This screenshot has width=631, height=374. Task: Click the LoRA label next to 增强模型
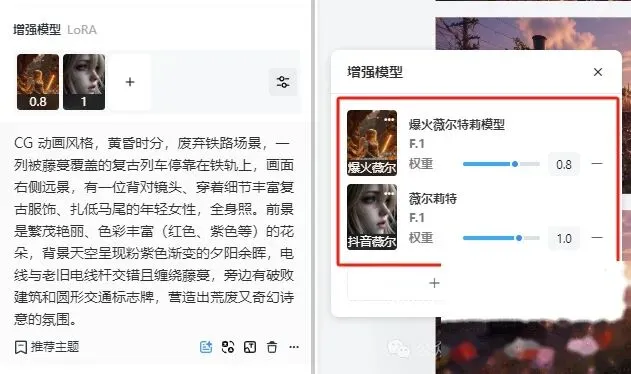pyautogui.click(x=82, y=30)
